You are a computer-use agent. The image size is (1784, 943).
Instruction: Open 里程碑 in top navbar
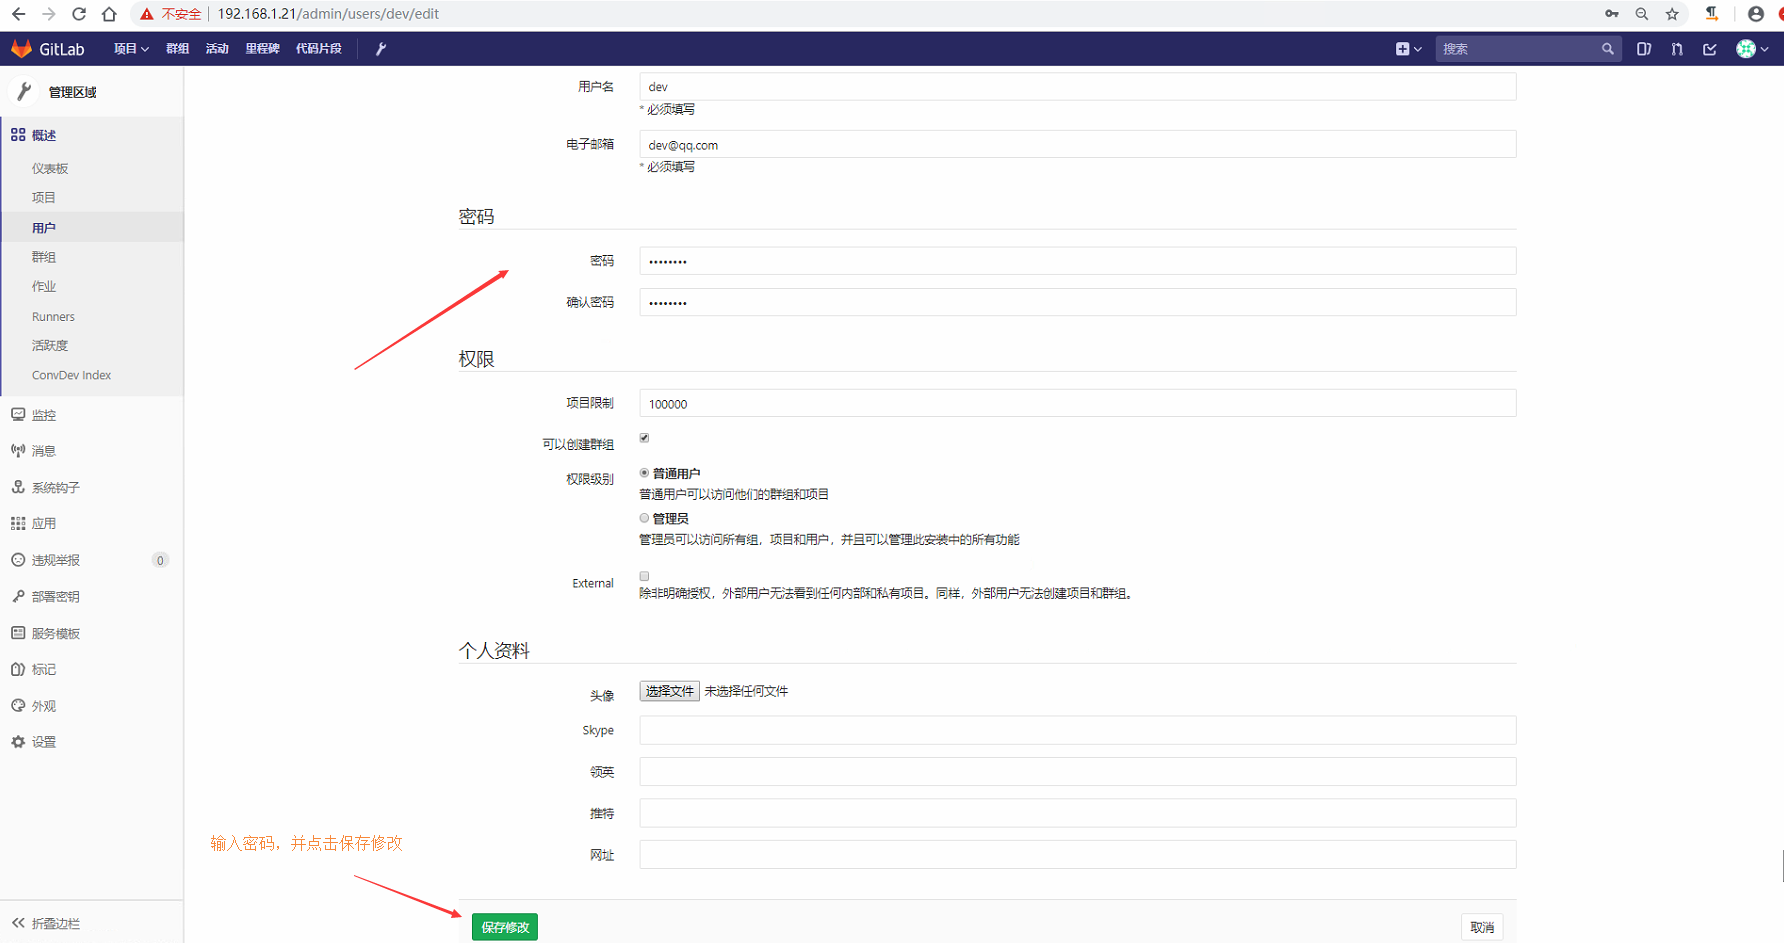click(262, 48)
